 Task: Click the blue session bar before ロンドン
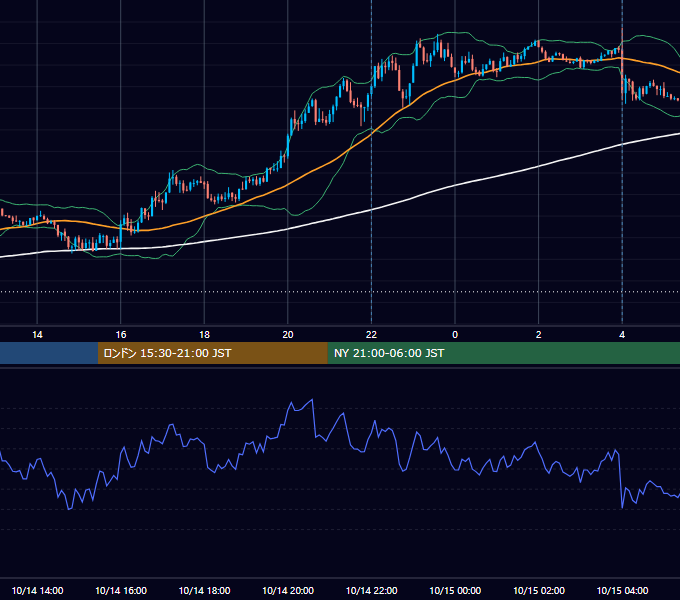click(x=49, y=353)
